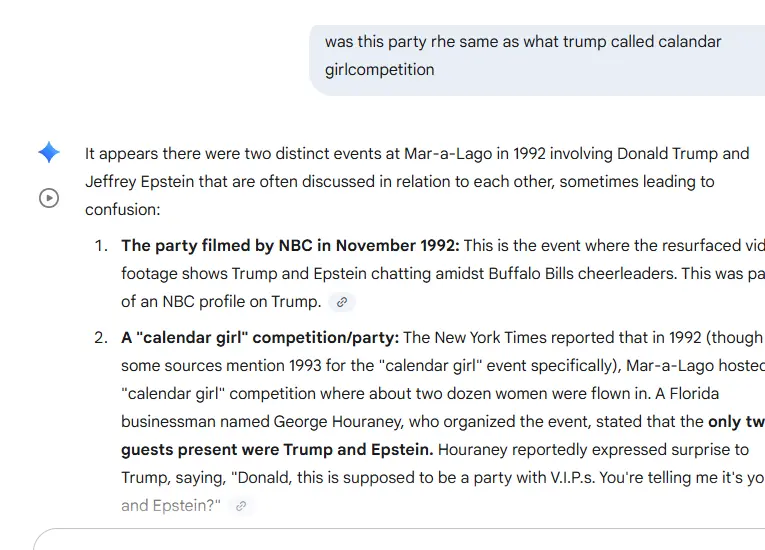Click bold text 'guests present were Trump and Epstein.'
The width and height of the screenshot is (765, 550).
coord(278,450)
